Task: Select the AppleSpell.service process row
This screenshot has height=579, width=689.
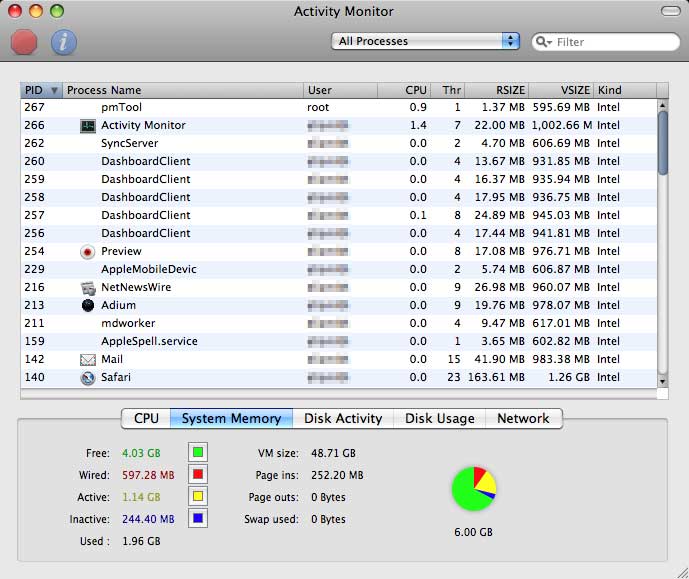Action: tap(338, 341)
